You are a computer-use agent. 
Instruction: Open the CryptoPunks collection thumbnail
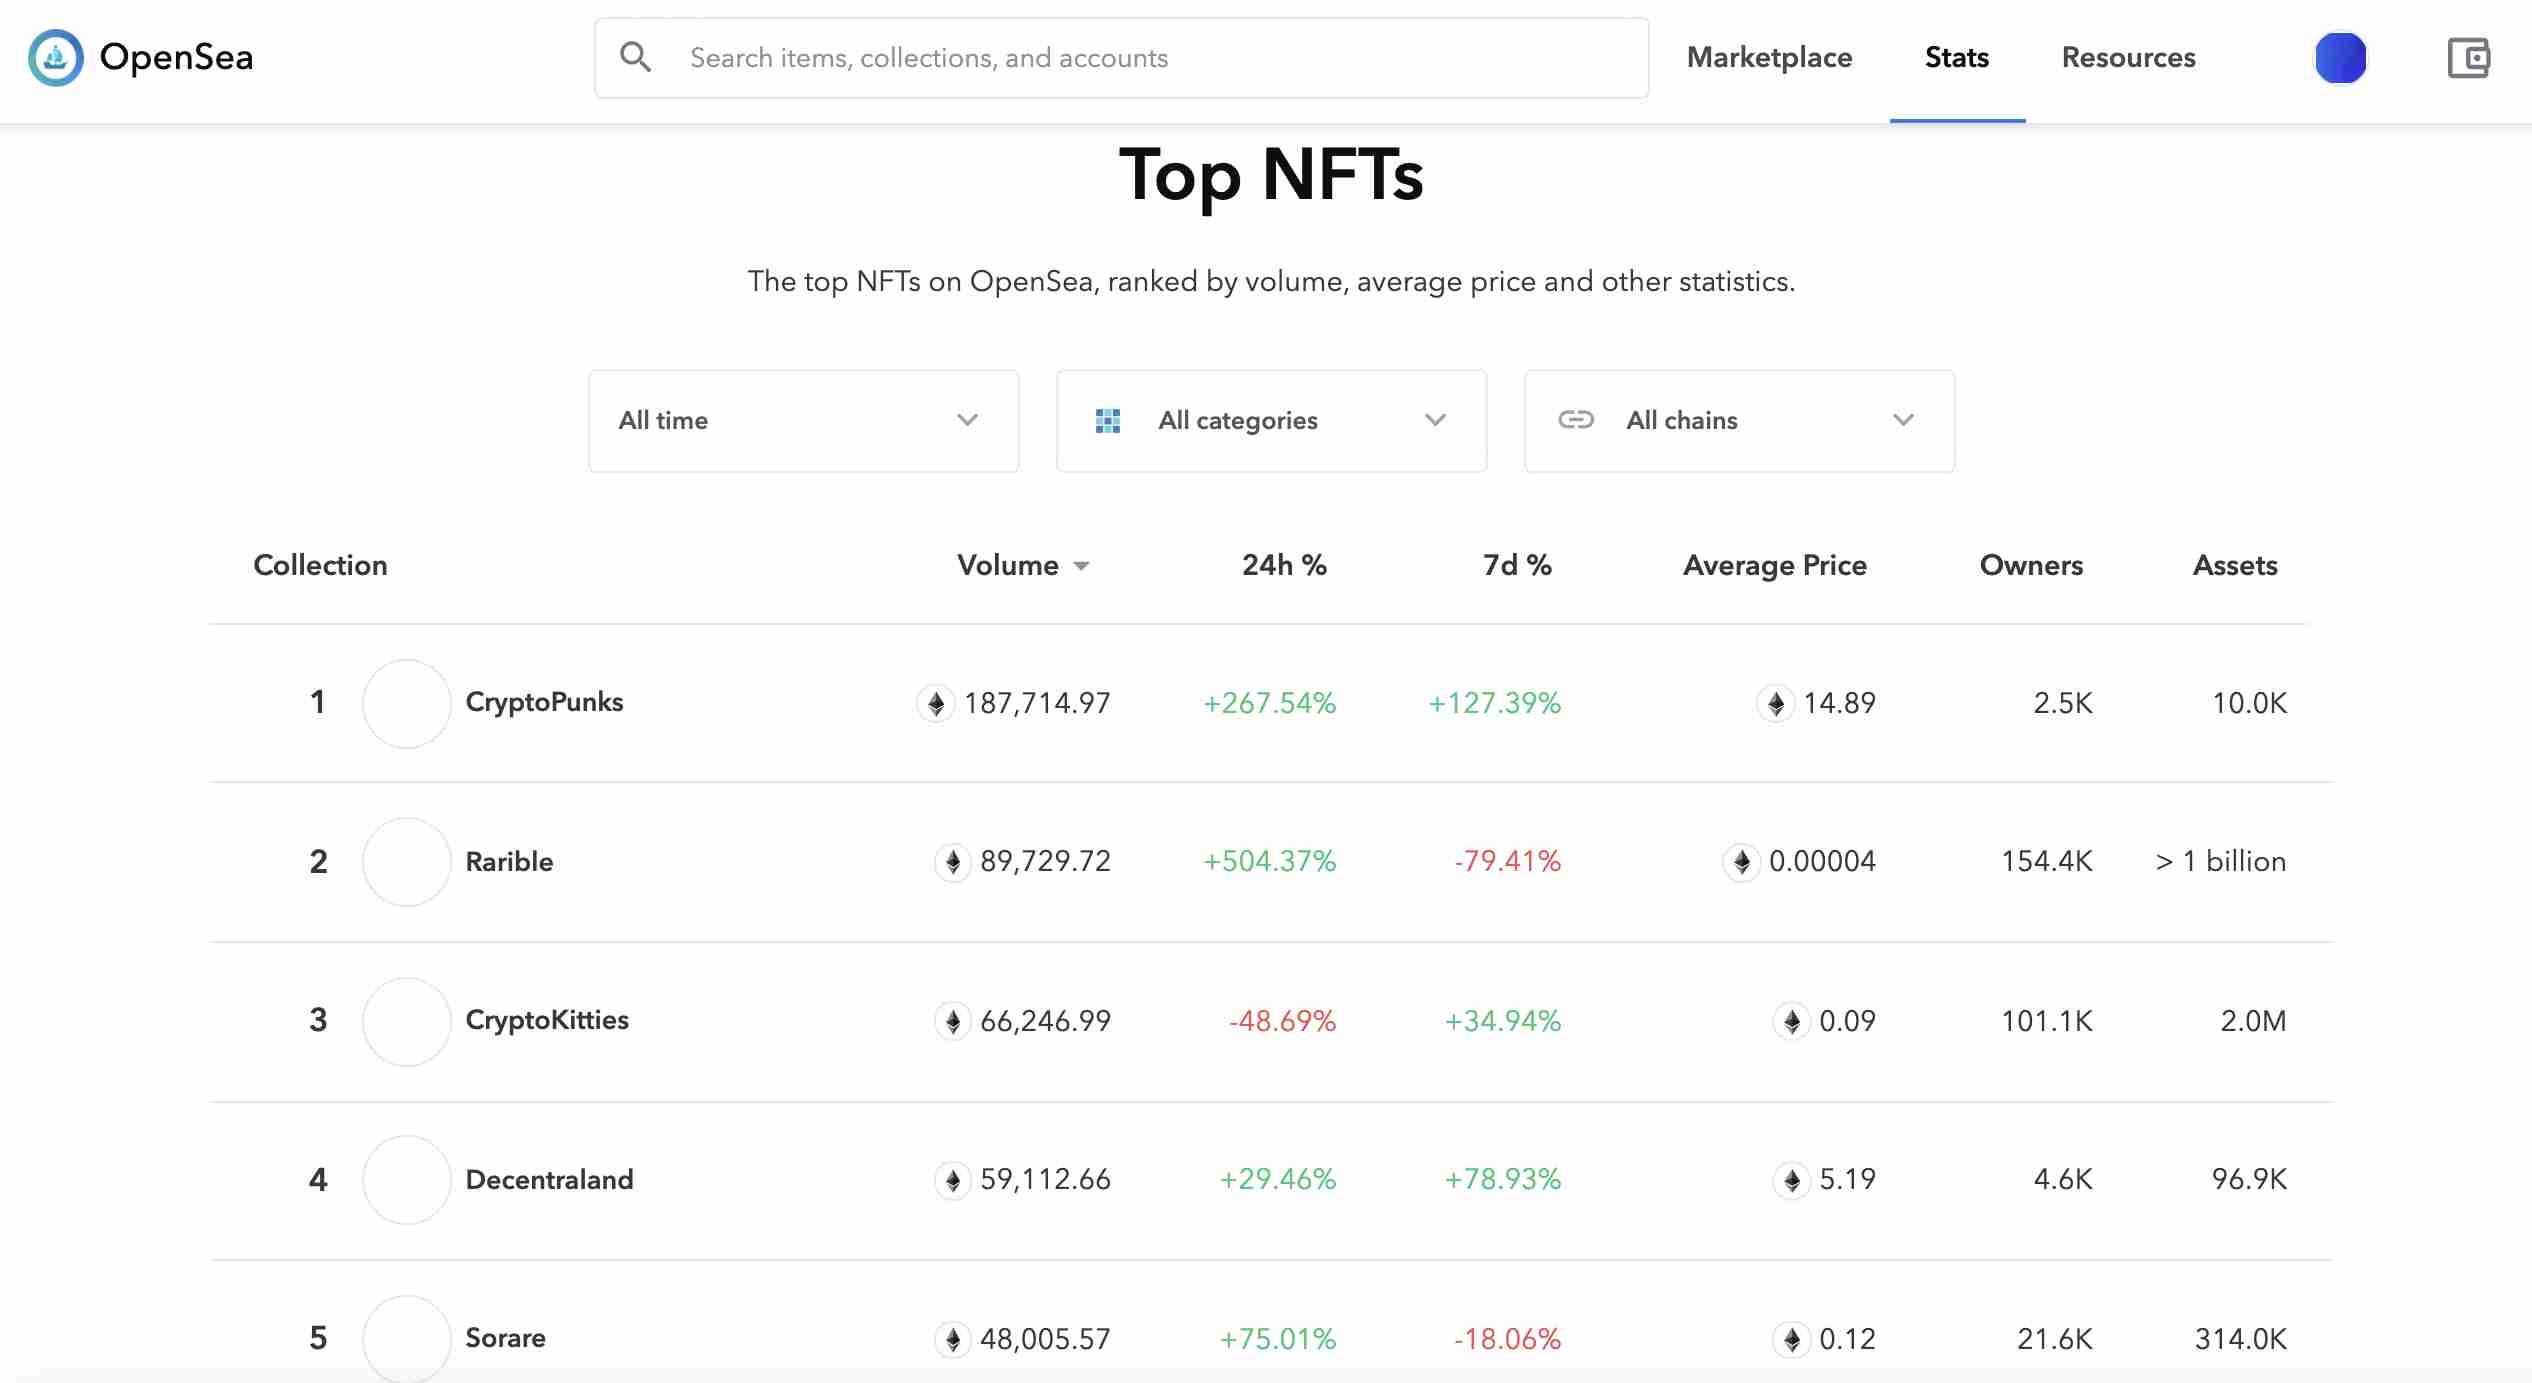pyautogui.click(x=406, y=703)
